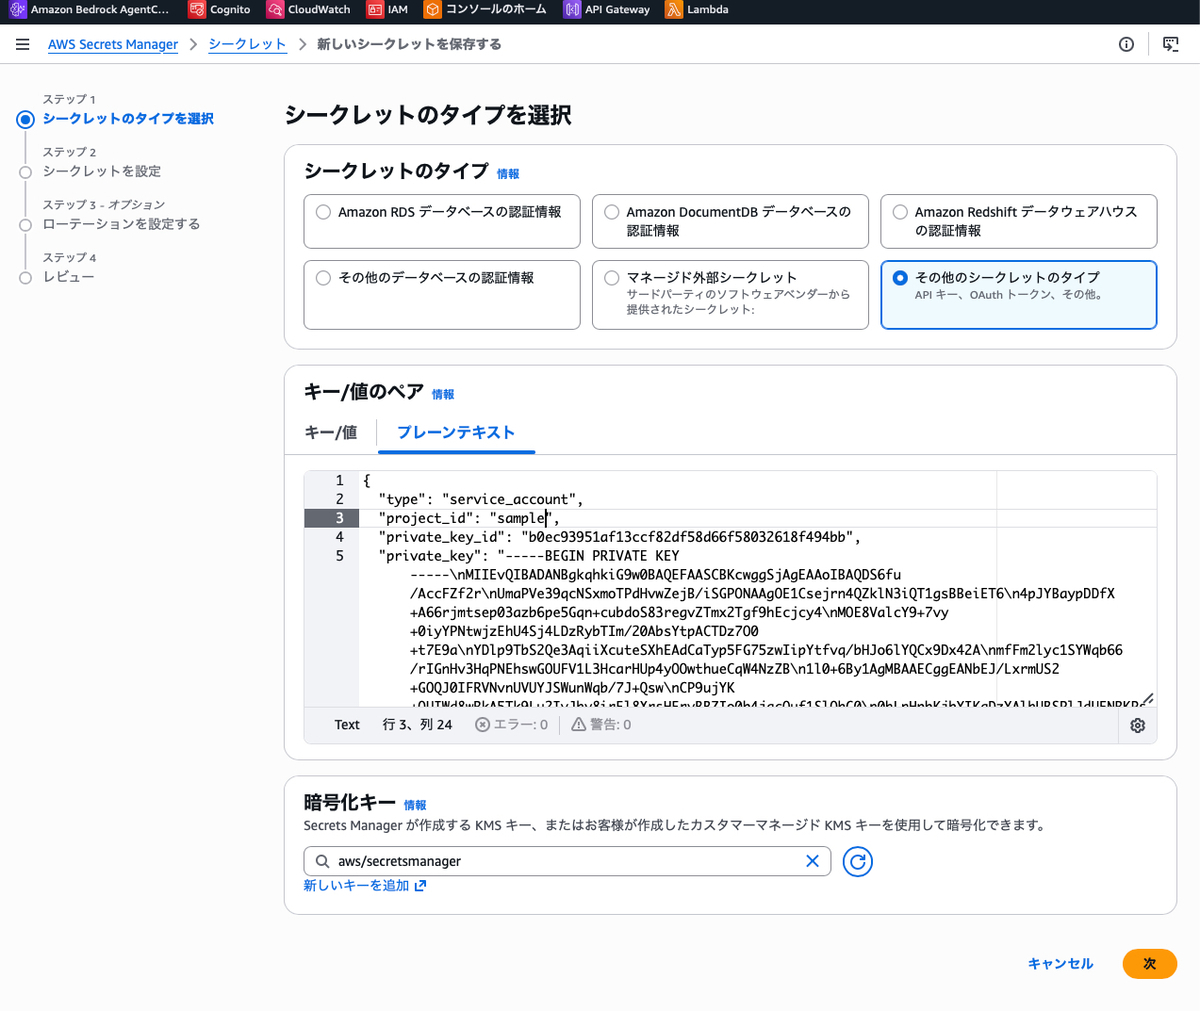Open the CloudShell terminal icon at top right
The height and width of the screenshot is (1011, 1200).
point(1171,44)
